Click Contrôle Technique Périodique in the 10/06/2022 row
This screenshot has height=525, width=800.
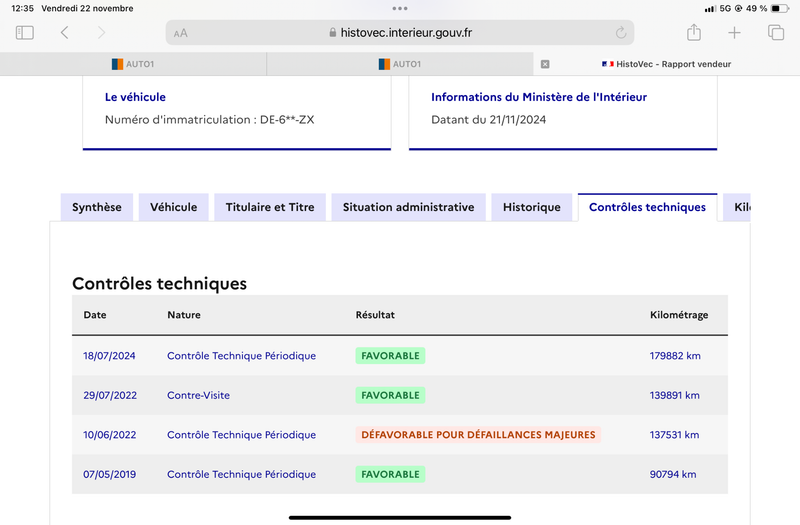click(241, 435)
